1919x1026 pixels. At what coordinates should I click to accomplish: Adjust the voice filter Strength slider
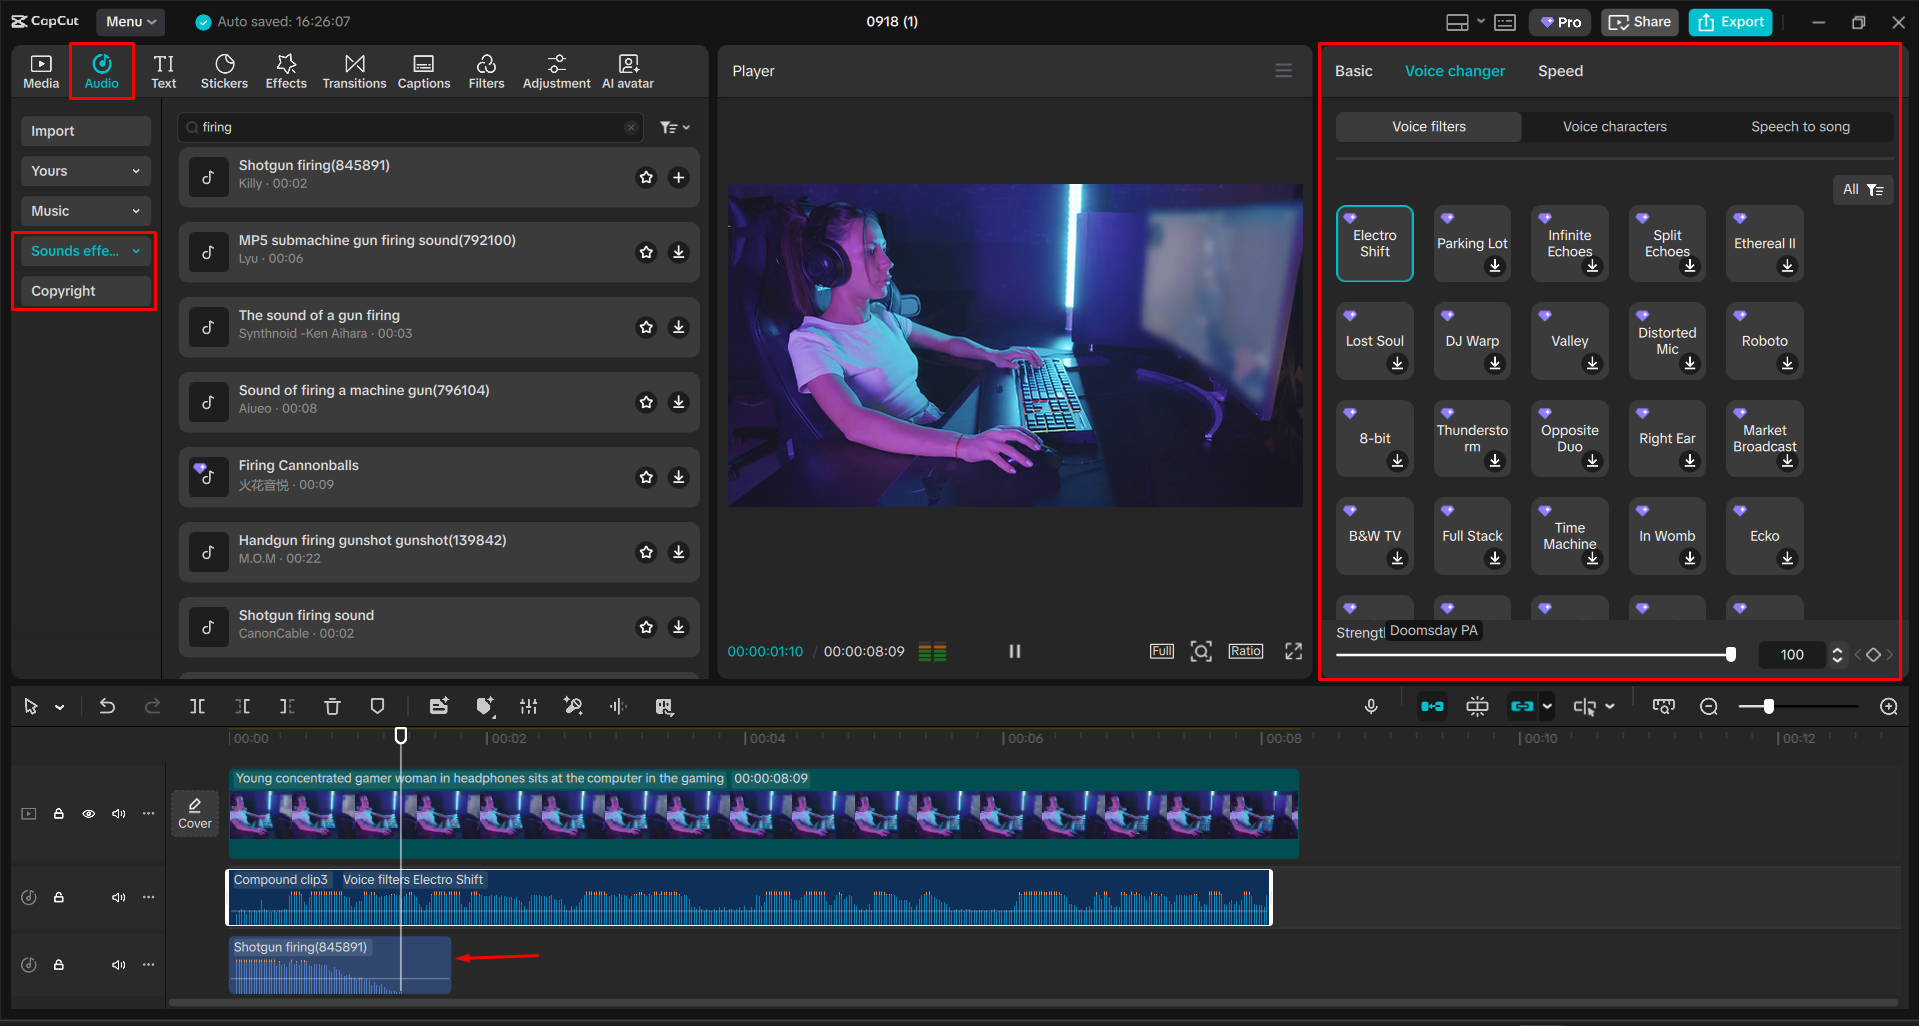coord(1731,654)
